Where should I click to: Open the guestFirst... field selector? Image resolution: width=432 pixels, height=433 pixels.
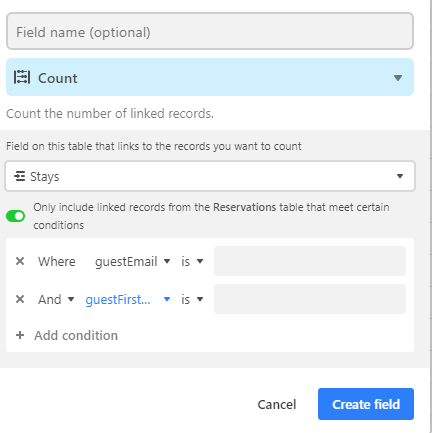[128, 299]
